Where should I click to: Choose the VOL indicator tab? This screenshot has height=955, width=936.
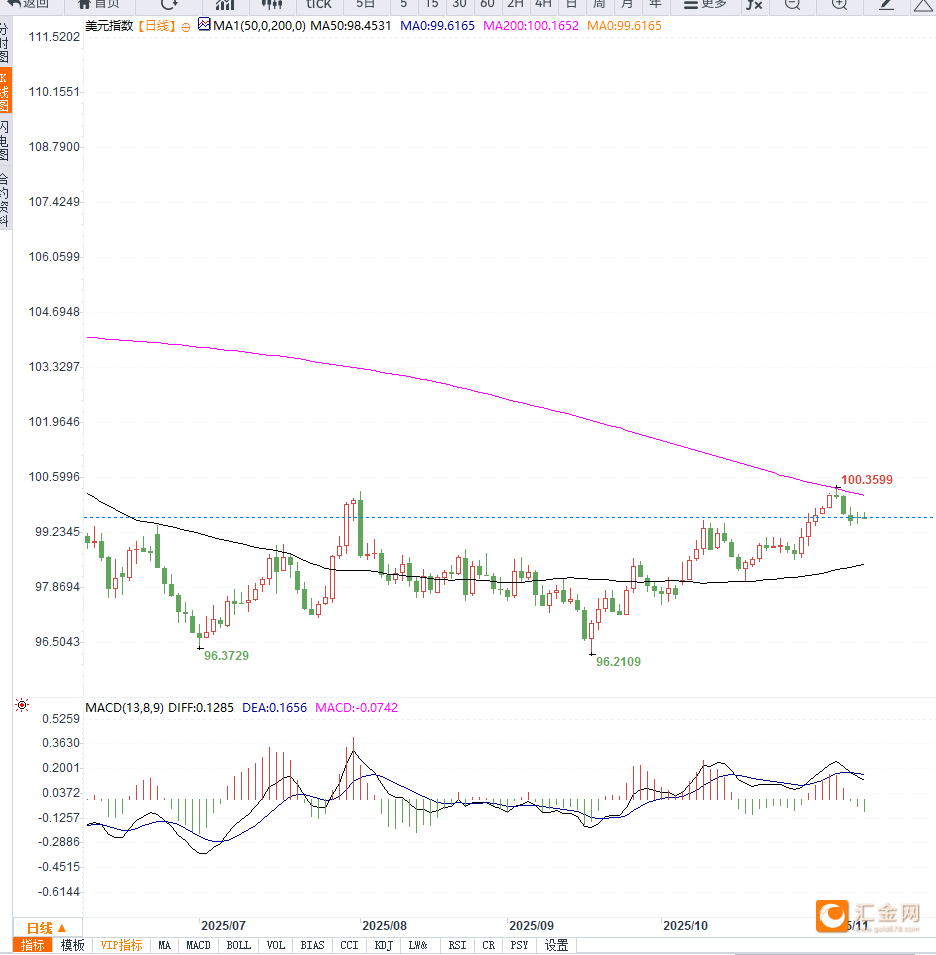pos(275,945)
